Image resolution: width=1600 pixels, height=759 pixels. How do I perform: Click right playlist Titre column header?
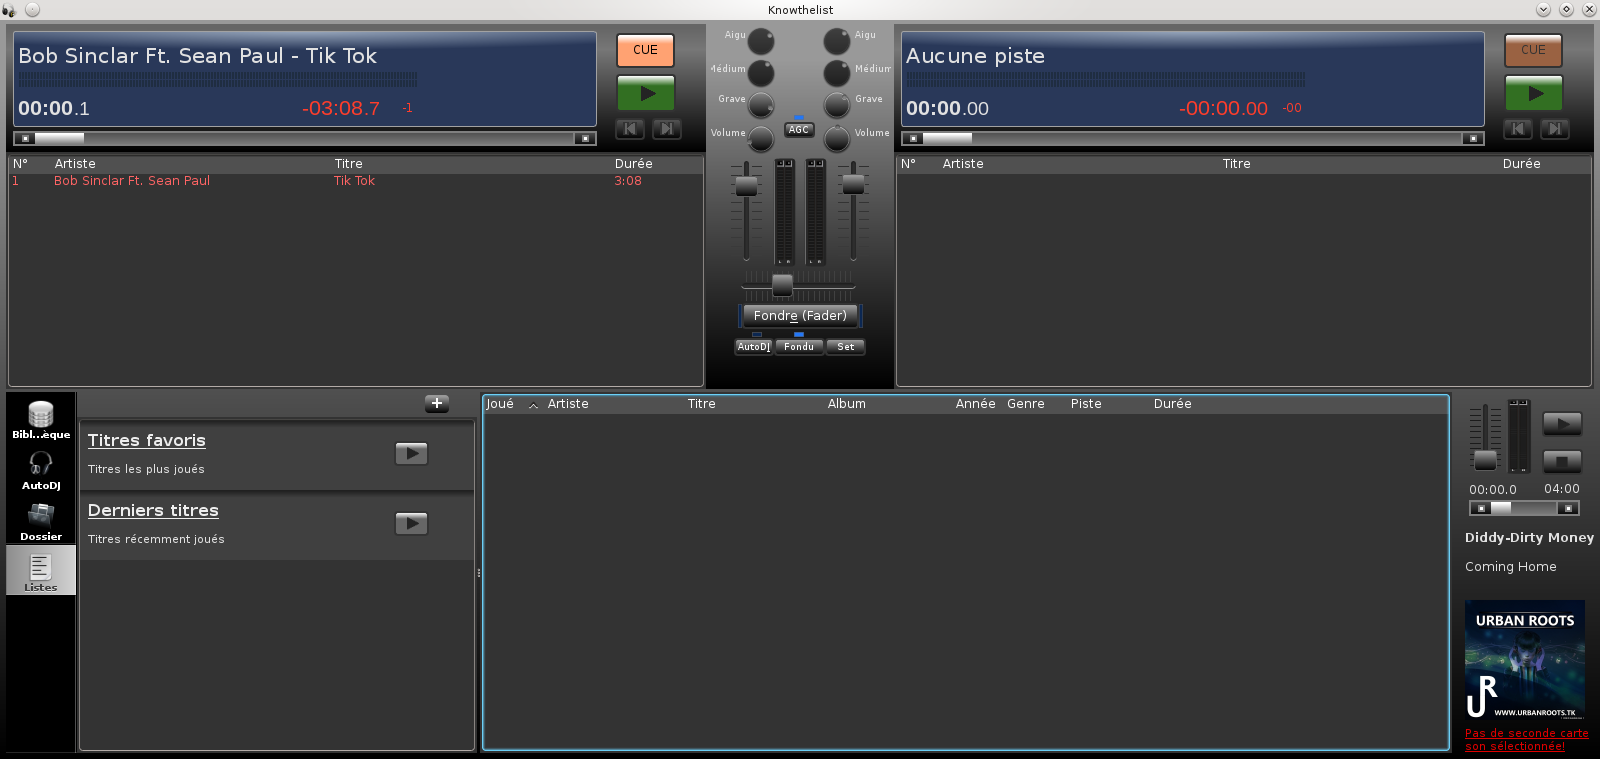[x=1357, y=164]
